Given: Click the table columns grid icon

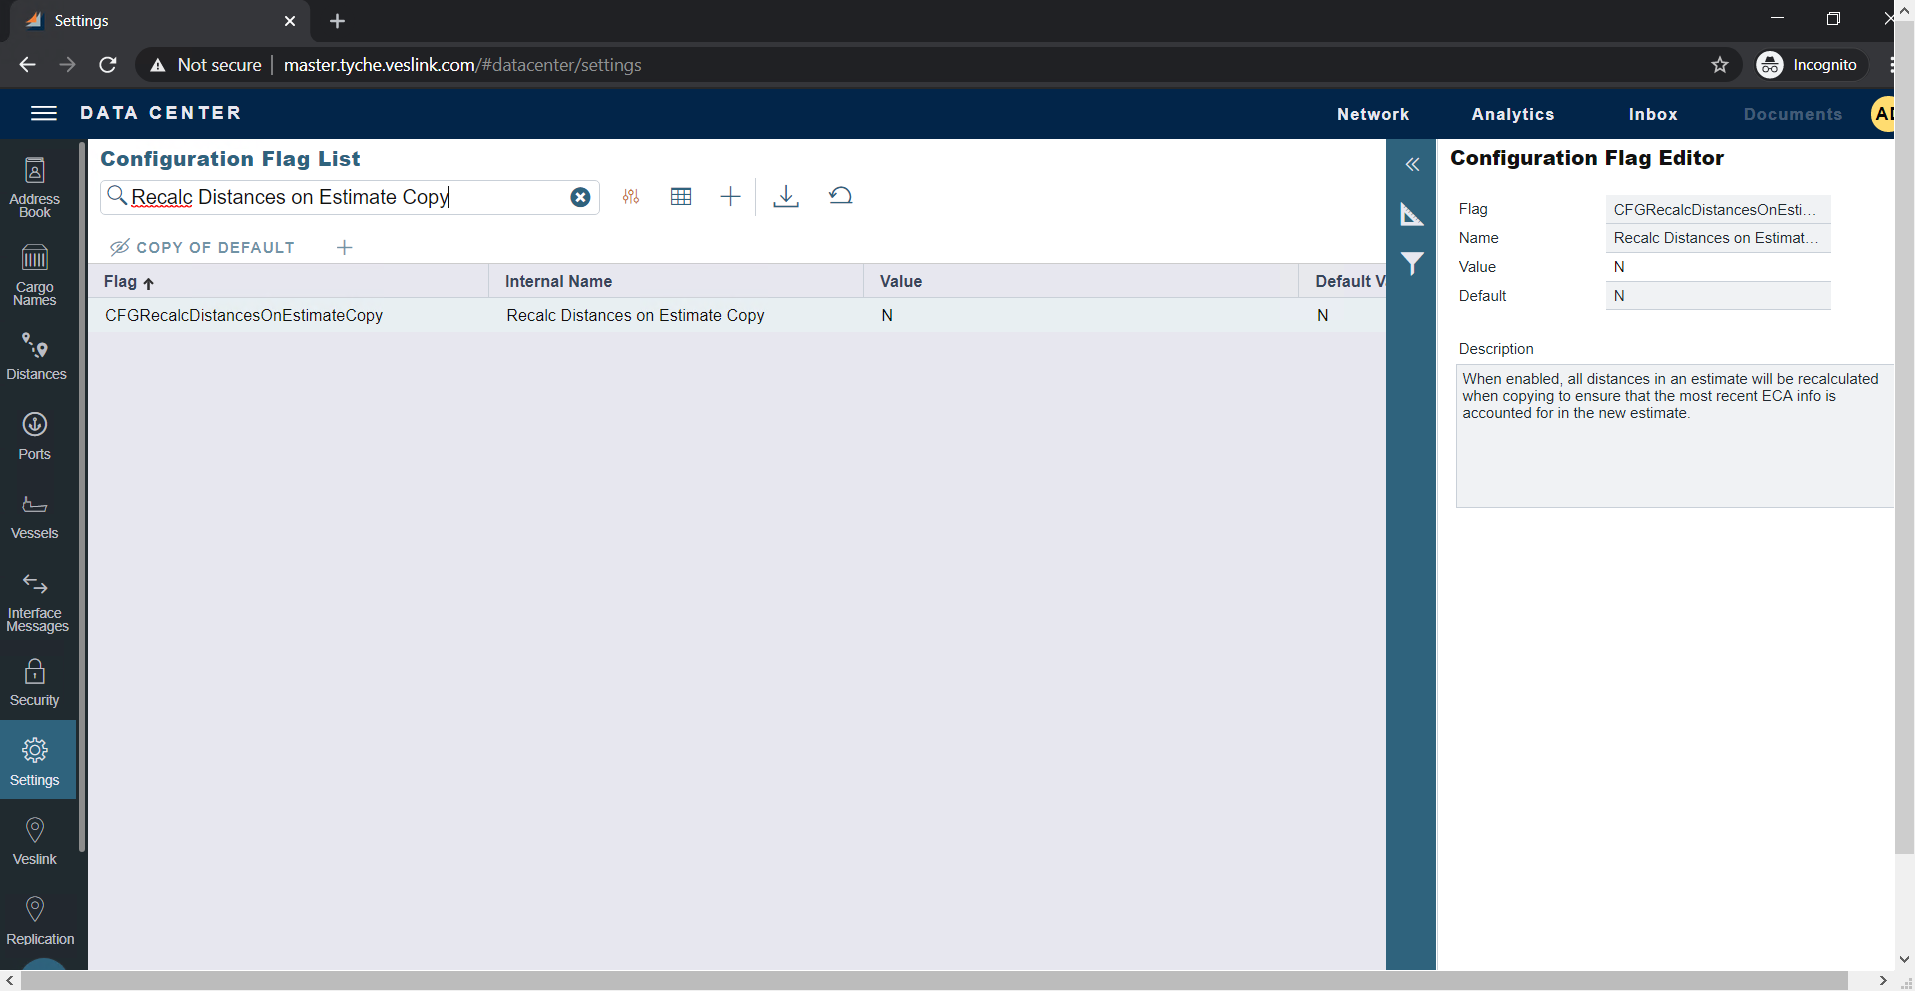Looking at the screenshot, I should click(681, 197).
